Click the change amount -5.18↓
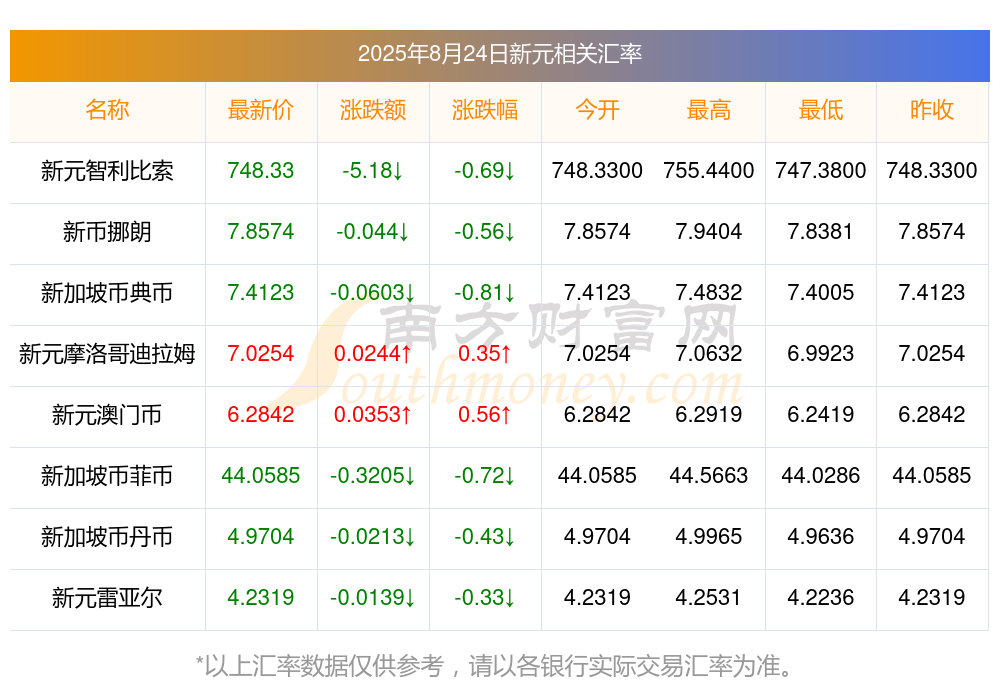The height and width of the screenshot is (698, 1000). point(373,170)
